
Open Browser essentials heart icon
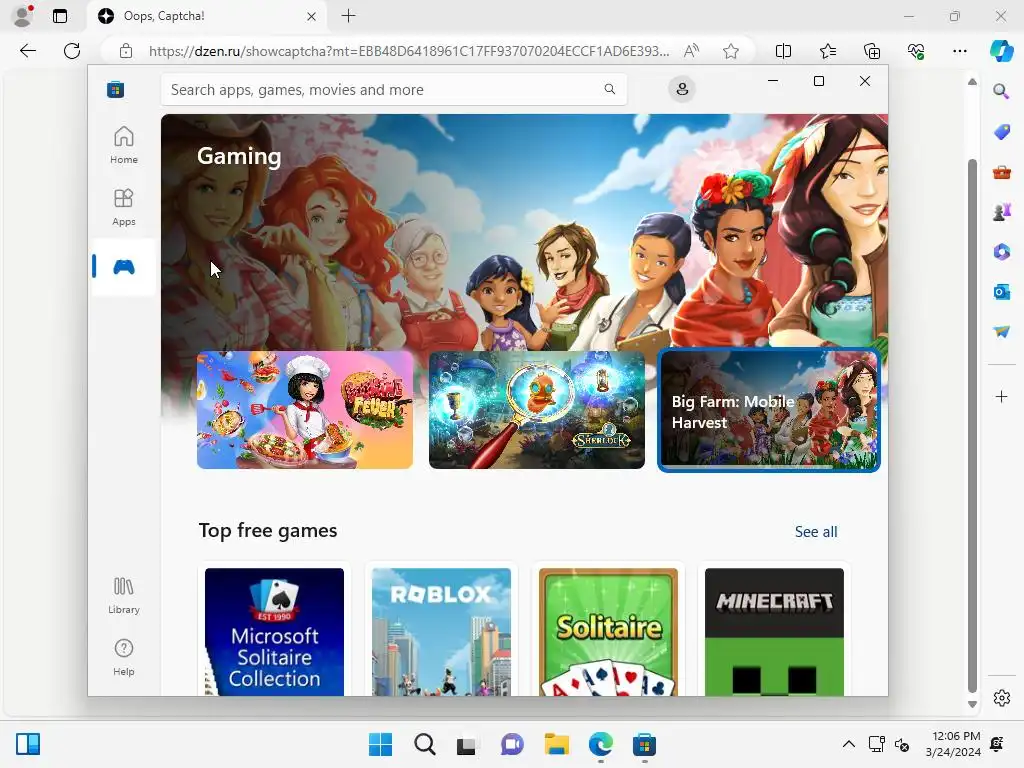916,51
